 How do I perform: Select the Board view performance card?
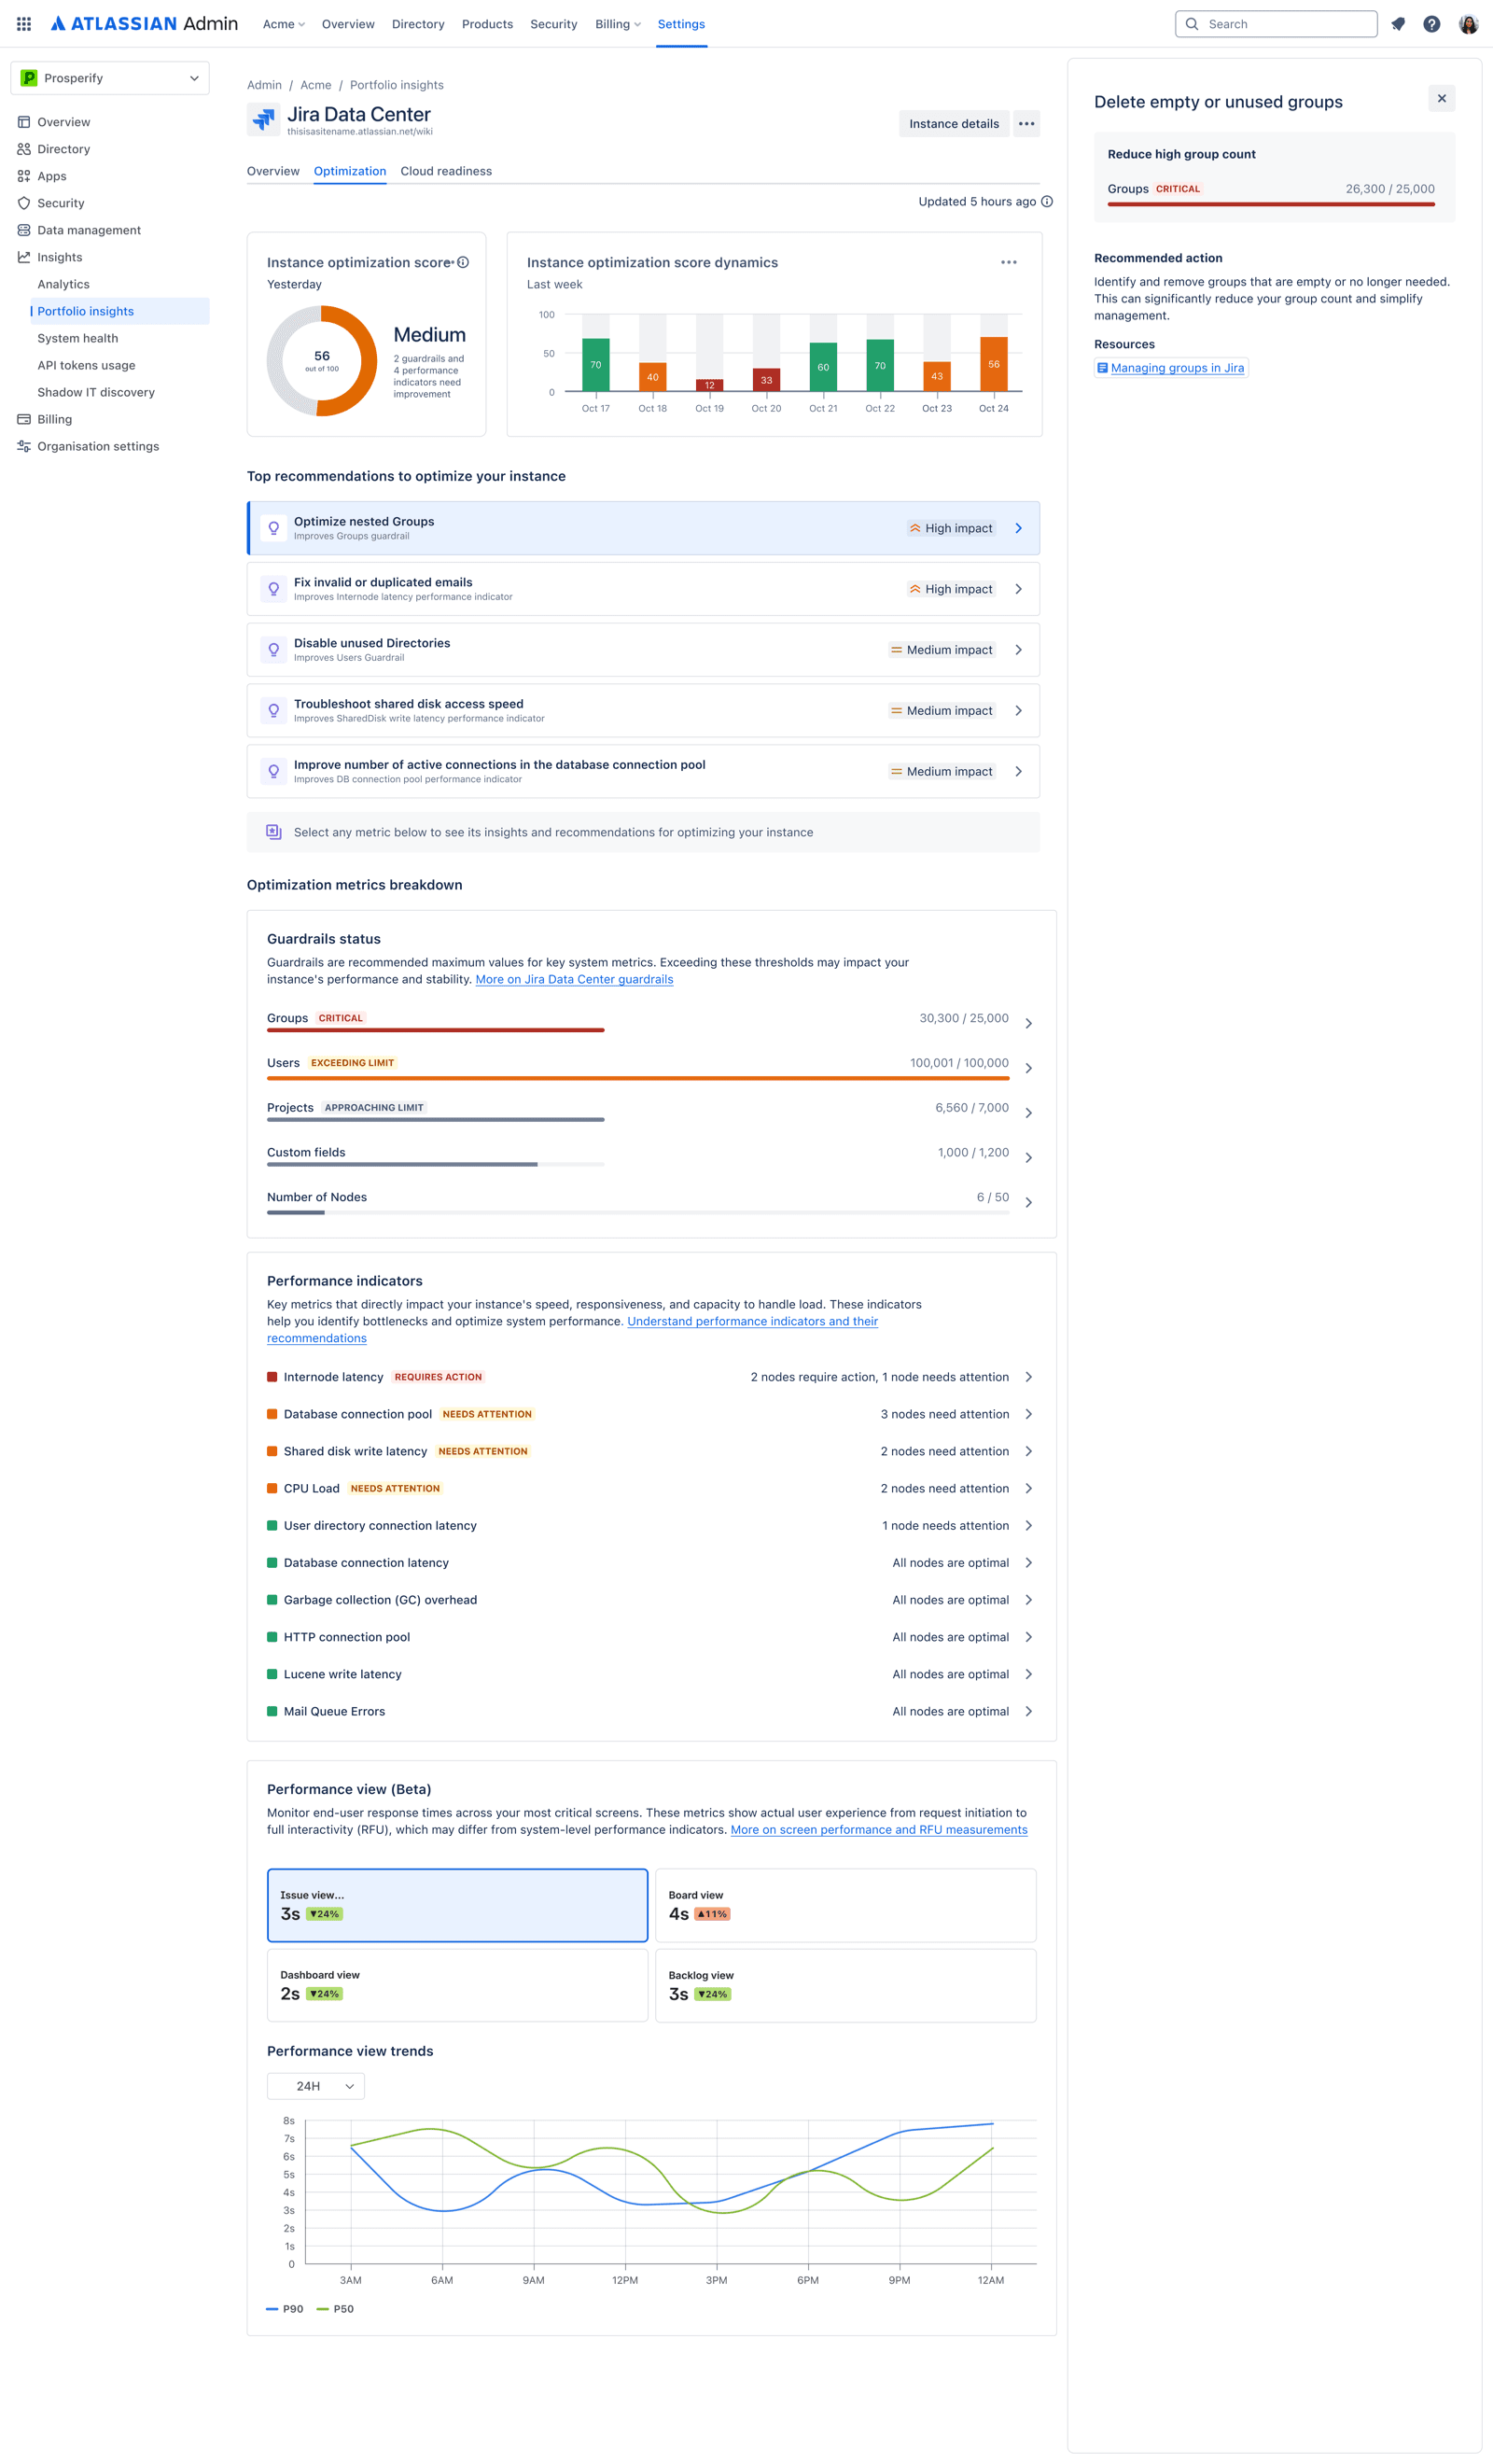[846, 1905]
